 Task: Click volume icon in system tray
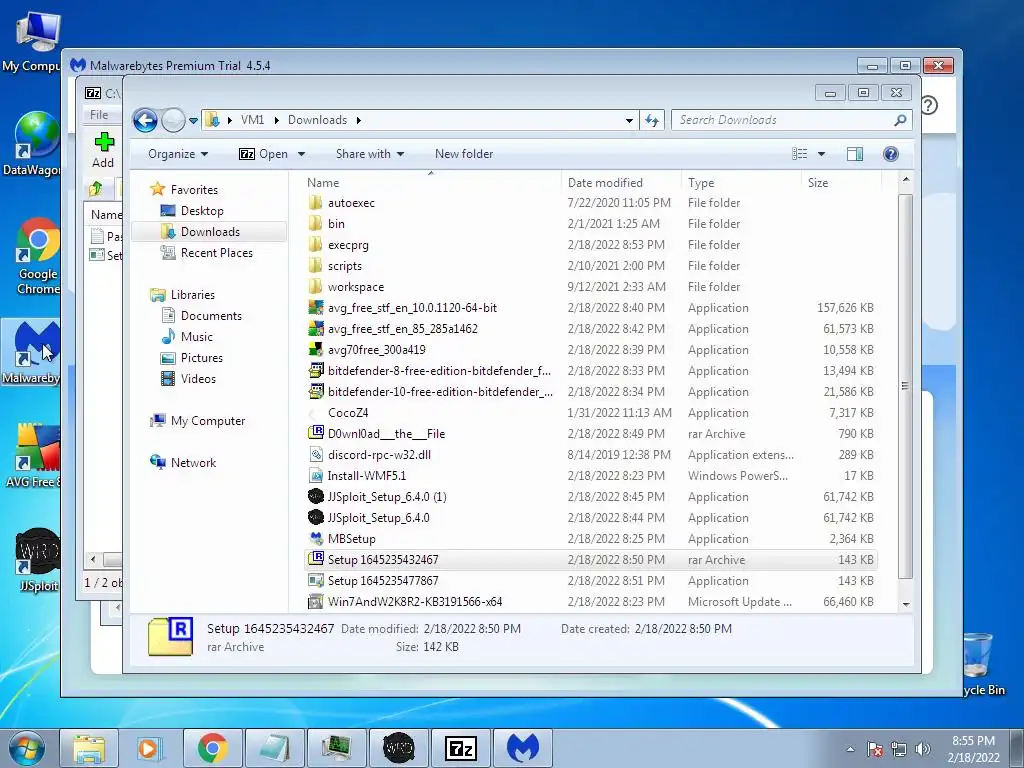pos(922,749)
